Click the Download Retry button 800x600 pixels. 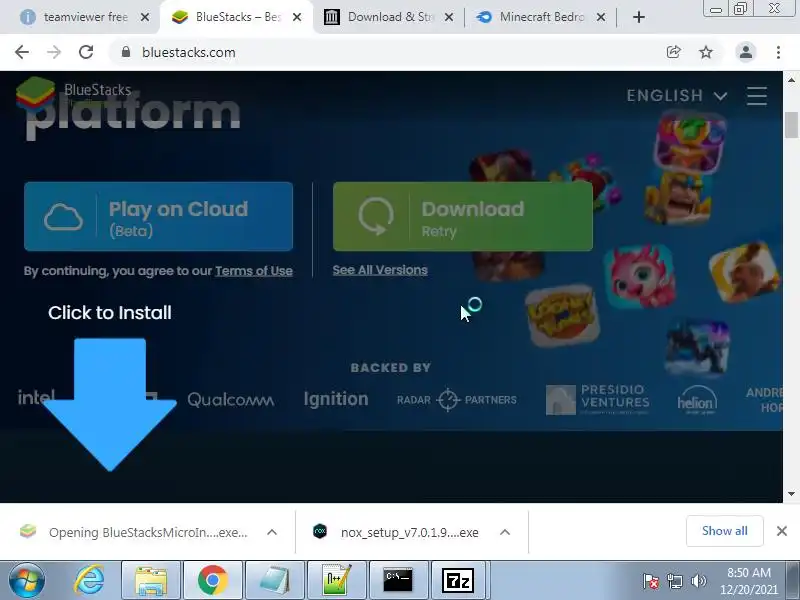[x=463, y=216]
